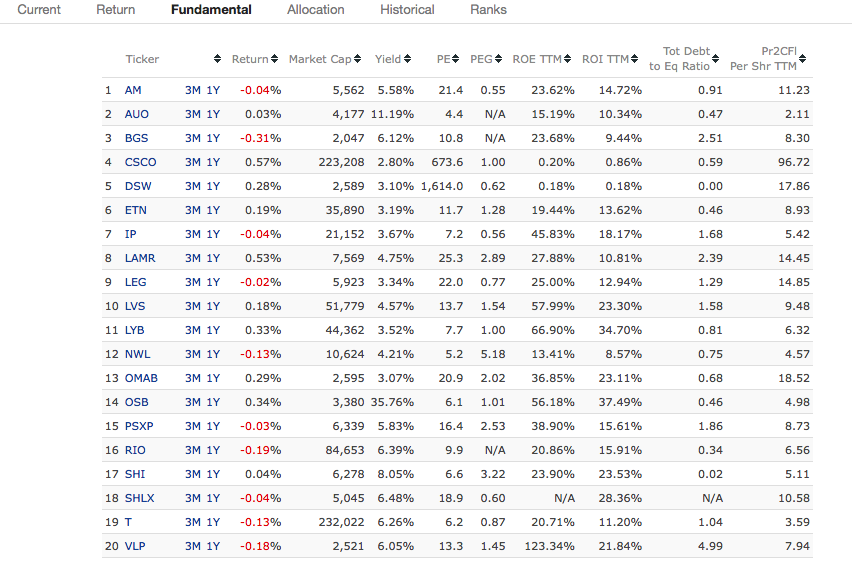The width and height of the screenshot is (852, 579).
Task: Open 1Y chart link for VLP
Action: tap(213, 546)
